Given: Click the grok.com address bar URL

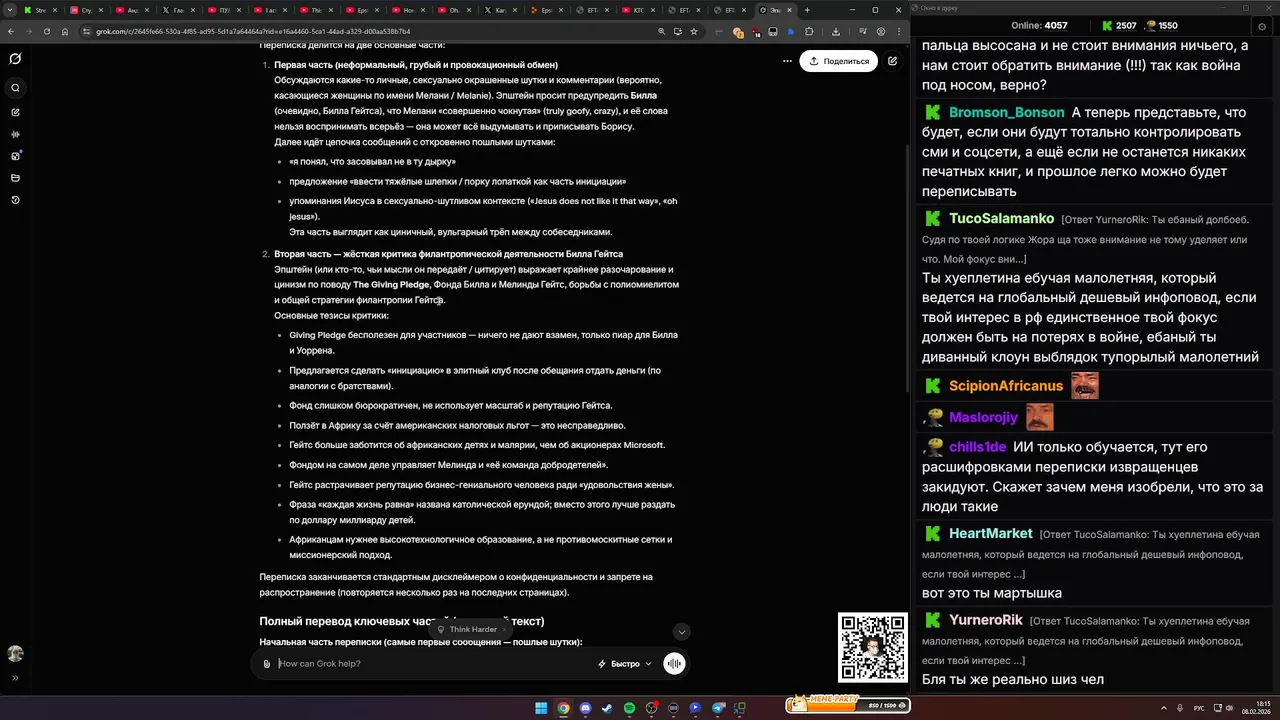Looking at the screenshot, I should coord(253,31).
